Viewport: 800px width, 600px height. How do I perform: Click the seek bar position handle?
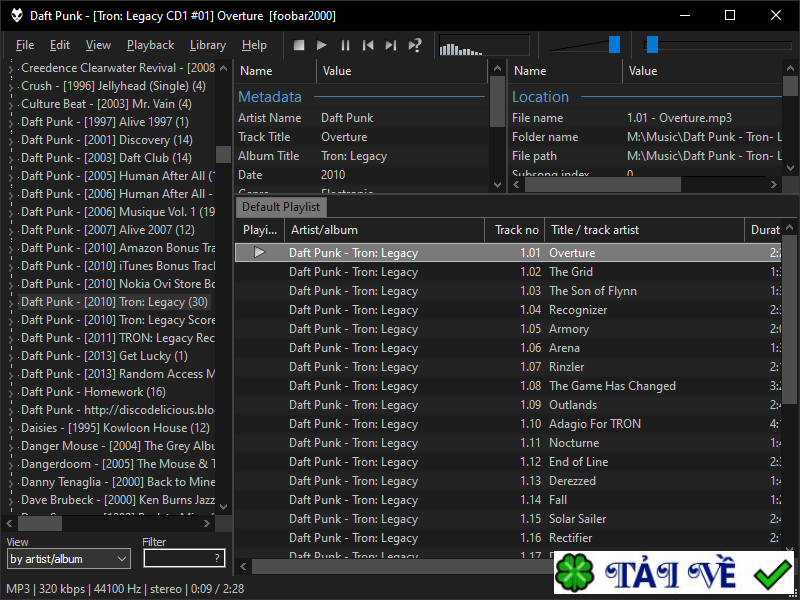tap(652, 44)
